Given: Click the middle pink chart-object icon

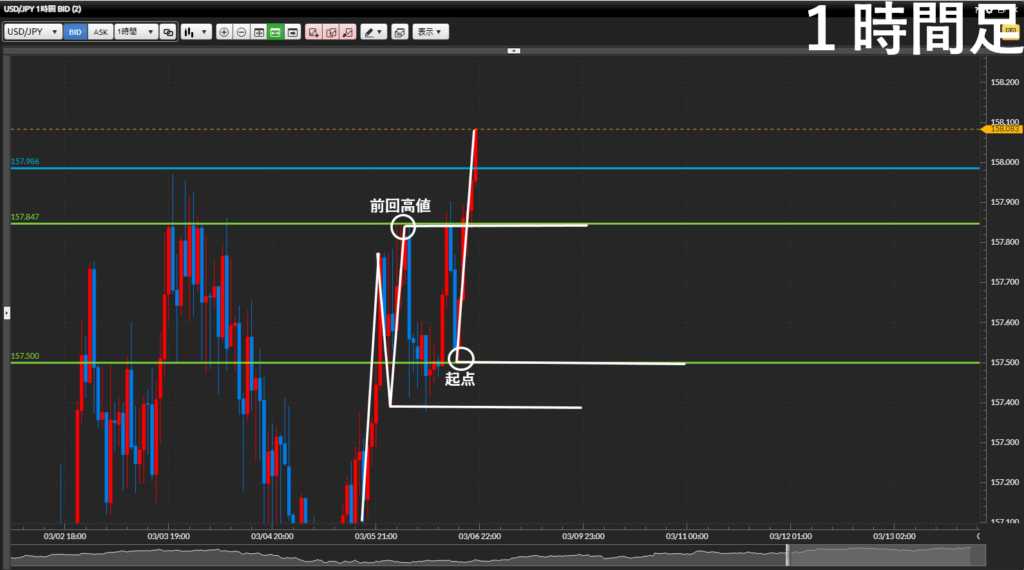Looking at the screenshot, I should pyautogui.click(x=331, y=32).
